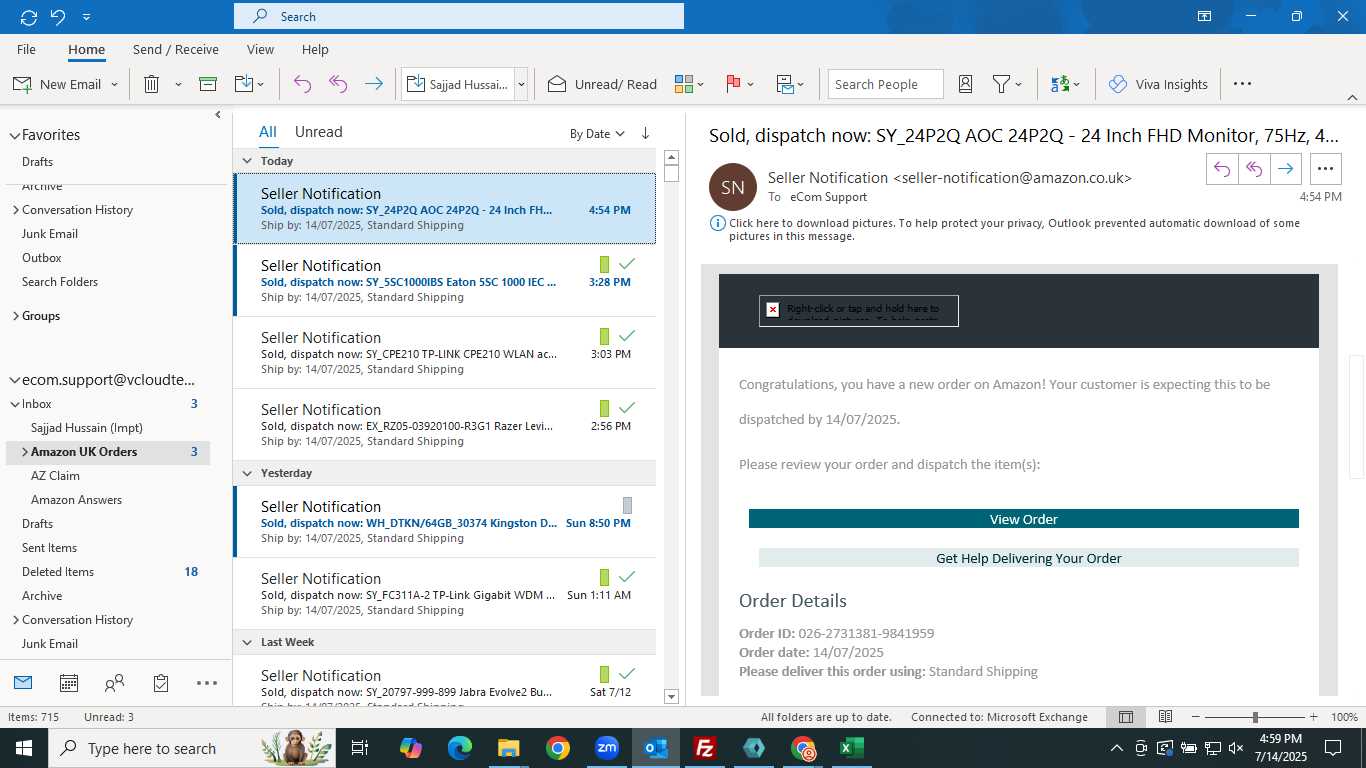This screenshot has height=768, width=1366.
Task: Open Excel from the Windows taskbar
Action: pyautogui.click(x=851, y=748)
